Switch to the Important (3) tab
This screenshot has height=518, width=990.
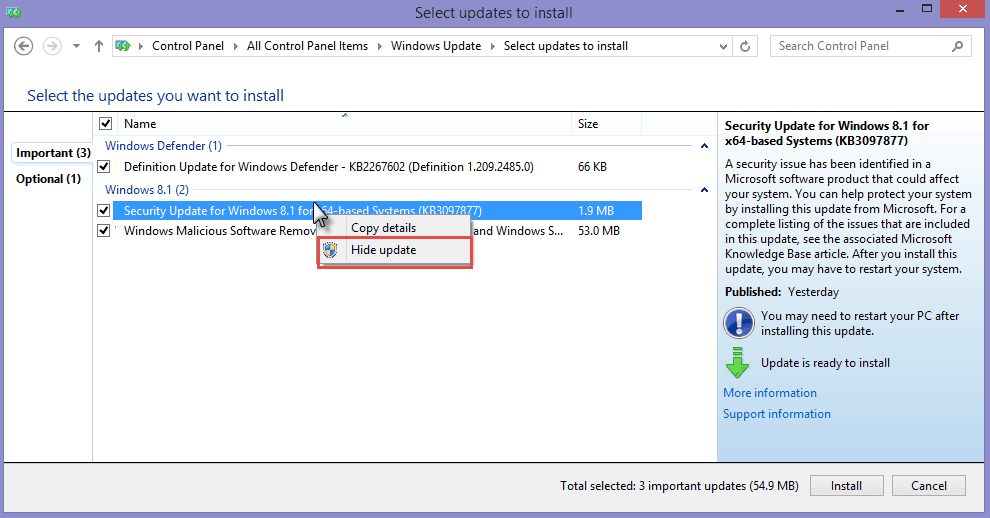[53, 153]
